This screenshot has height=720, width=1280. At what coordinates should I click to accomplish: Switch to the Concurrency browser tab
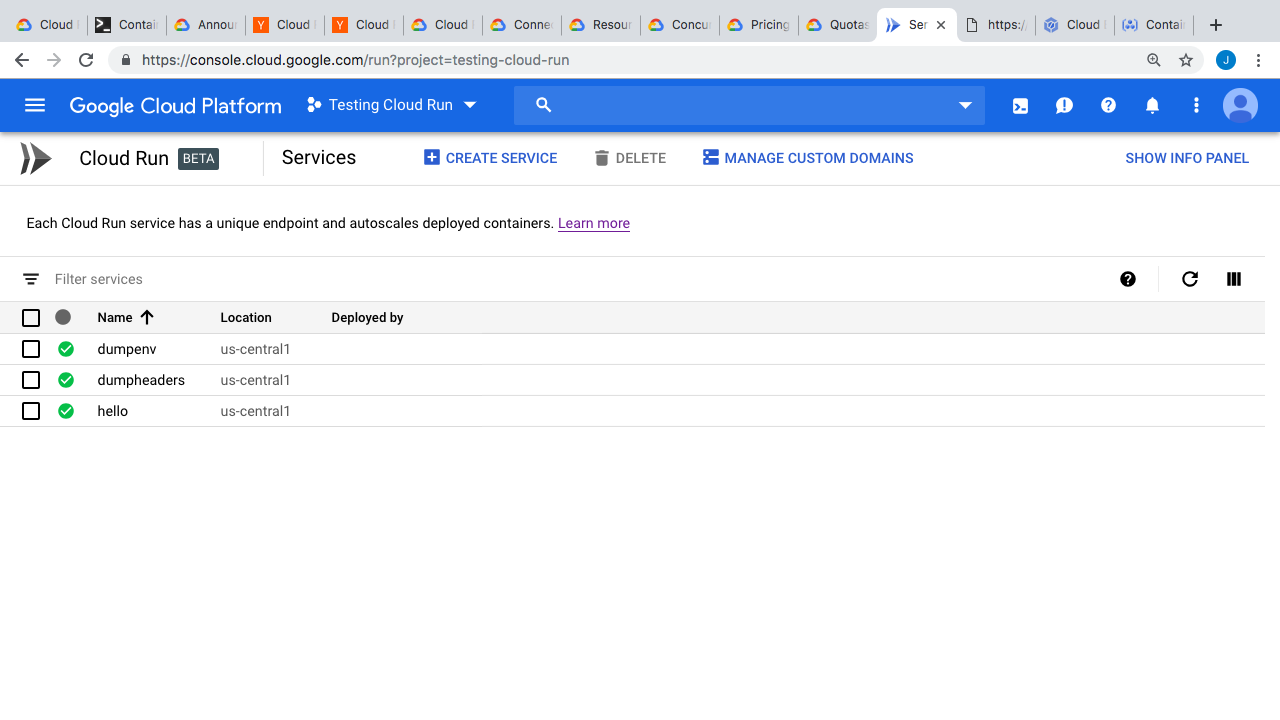[679, 25]
